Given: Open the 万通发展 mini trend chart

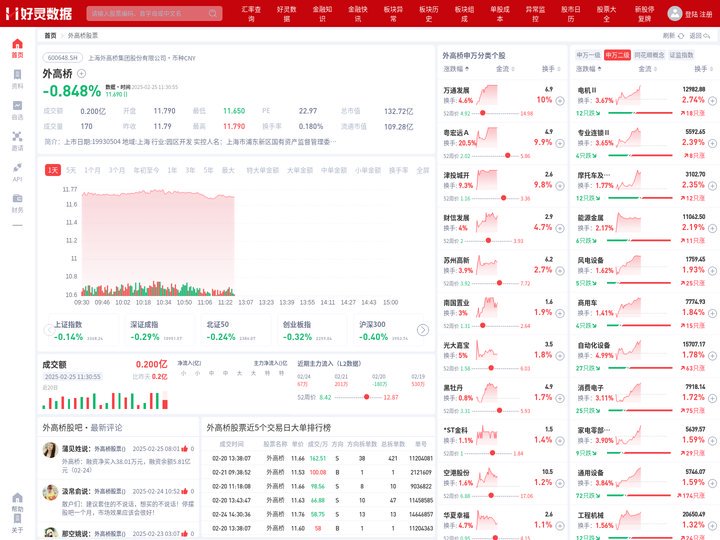Looking at the screenshot, I should (x=487, y=95).
